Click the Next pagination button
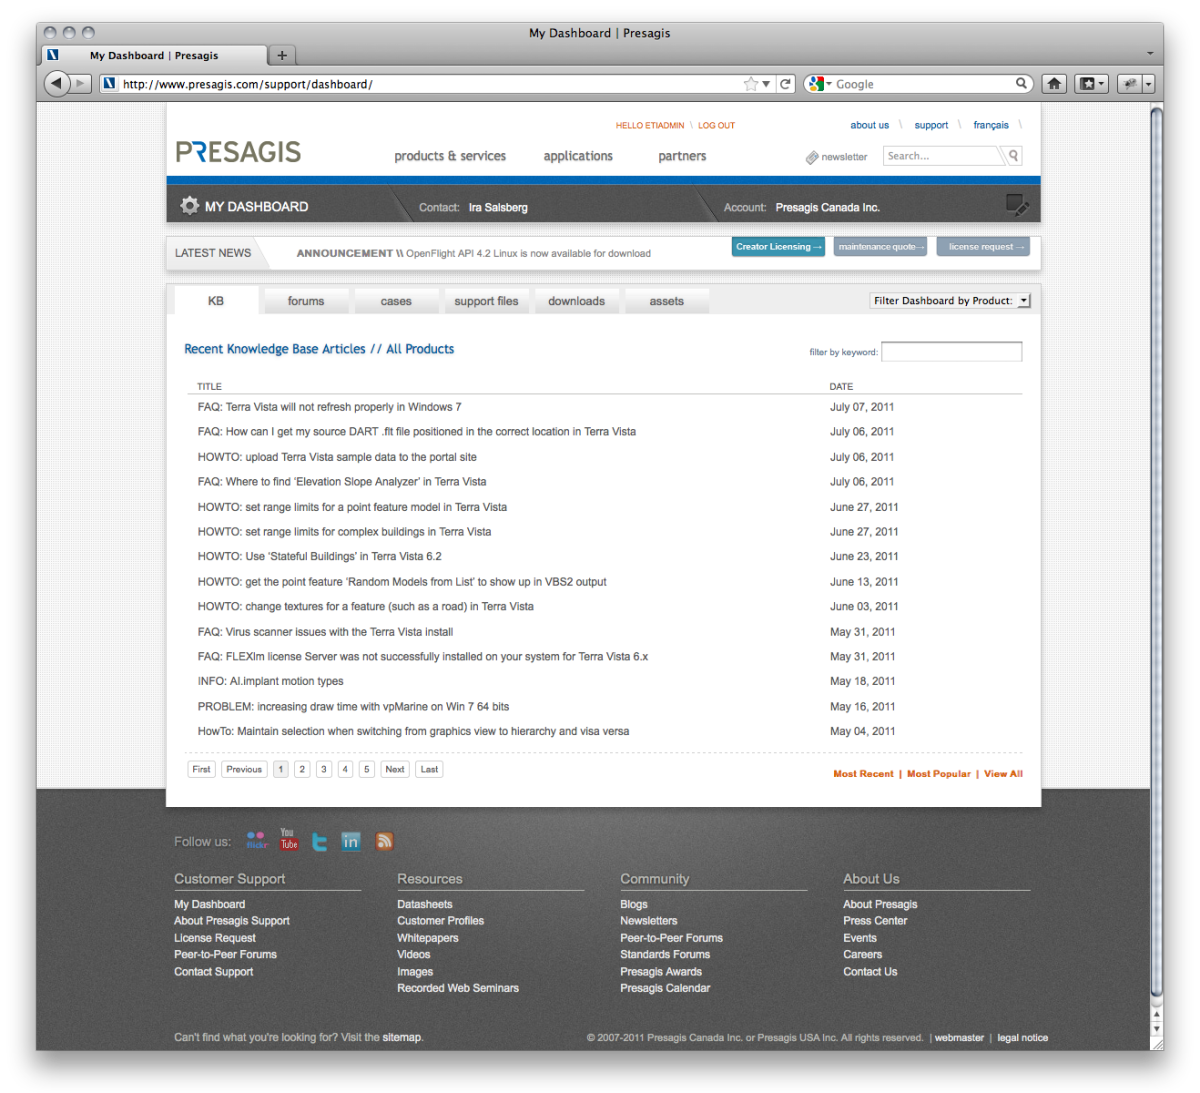The image size is (1200, 1093). pos(395,769)
